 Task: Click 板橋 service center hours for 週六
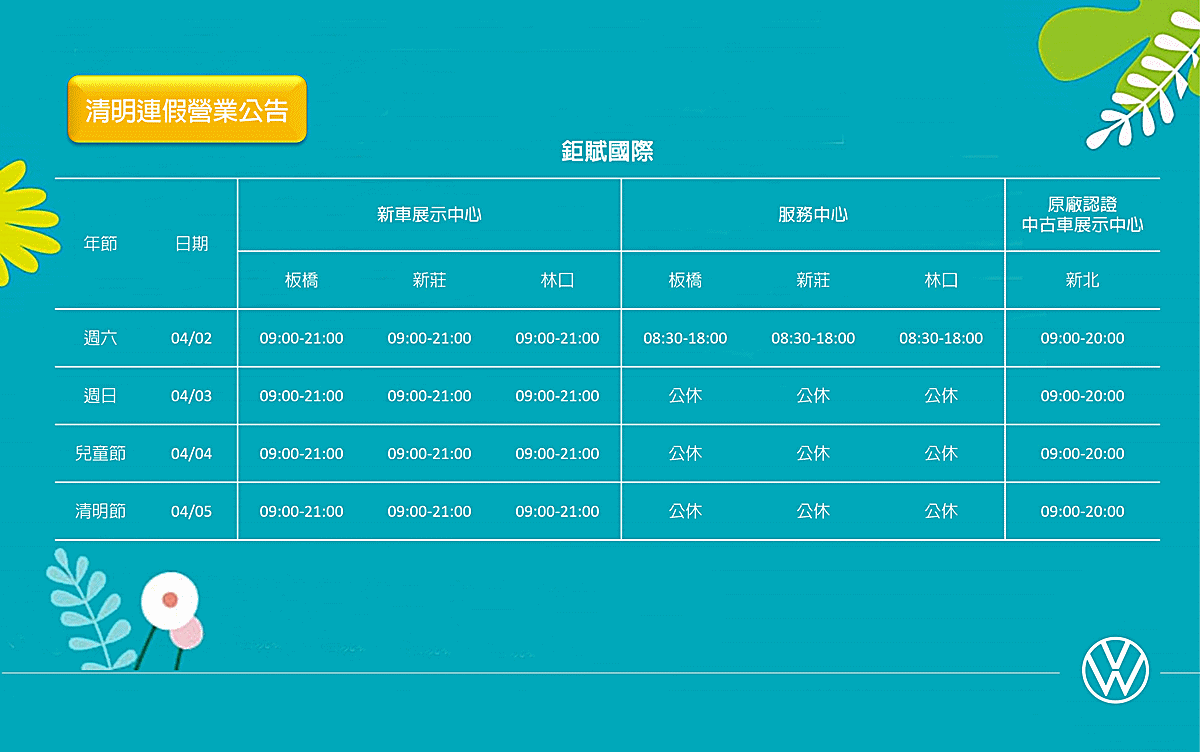tap(685, 338)
